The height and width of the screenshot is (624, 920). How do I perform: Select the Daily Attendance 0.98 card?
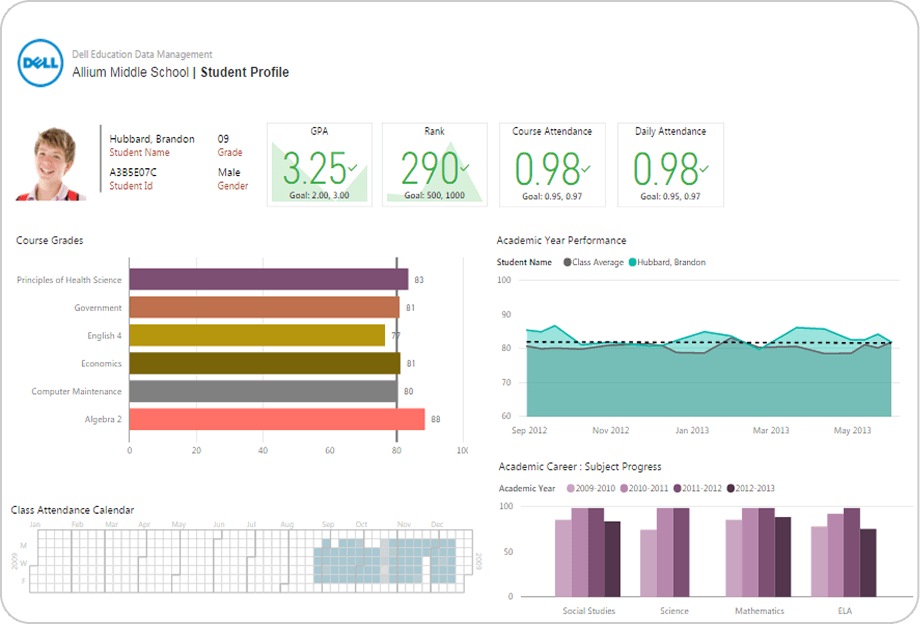(671, 165)
